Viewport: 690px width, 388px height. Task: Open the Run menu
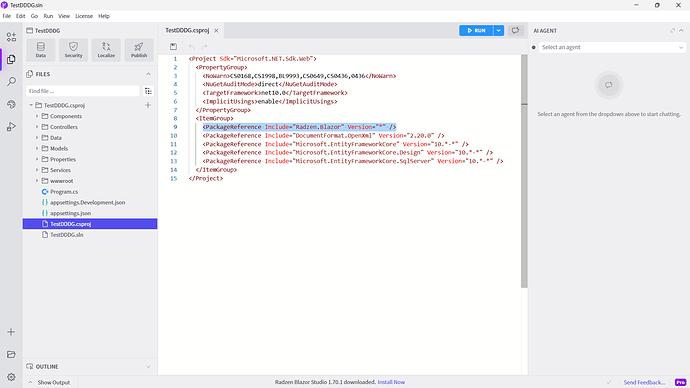[48, 16]
